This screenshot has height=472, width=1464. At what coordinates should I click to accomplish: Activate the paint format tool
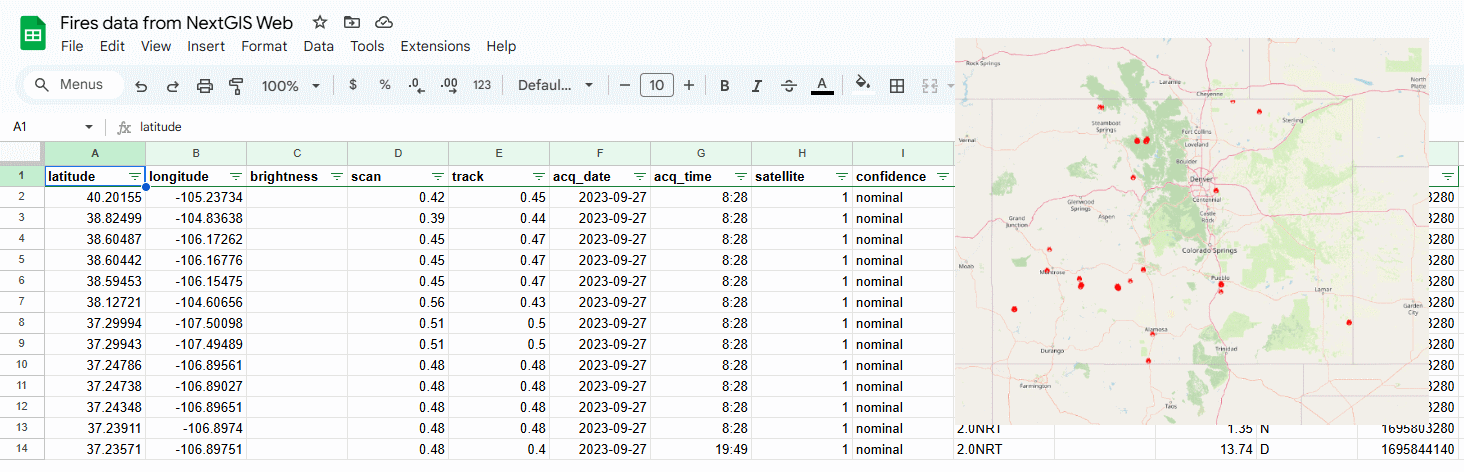(x=236, y=86)
